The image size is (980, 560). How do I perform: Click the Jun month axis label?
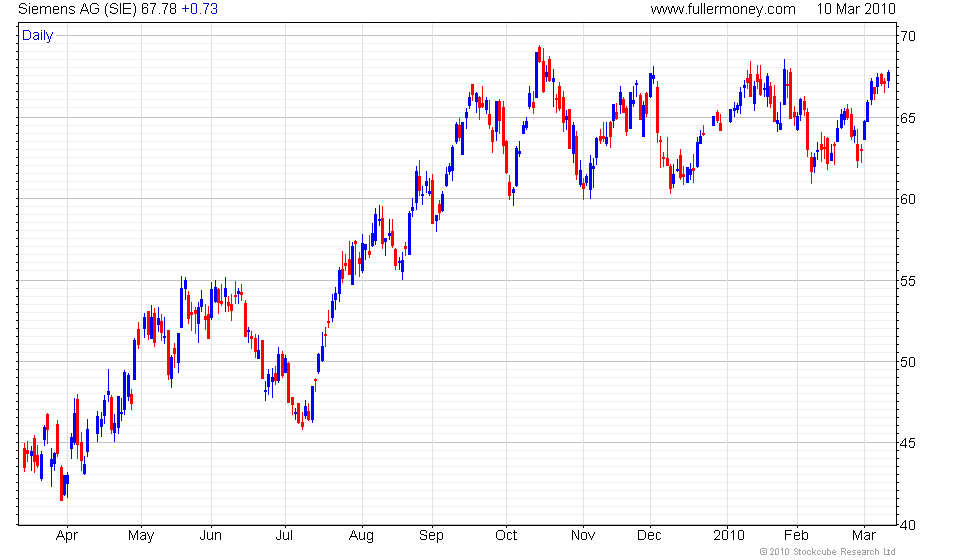click(x=211, y=536)
